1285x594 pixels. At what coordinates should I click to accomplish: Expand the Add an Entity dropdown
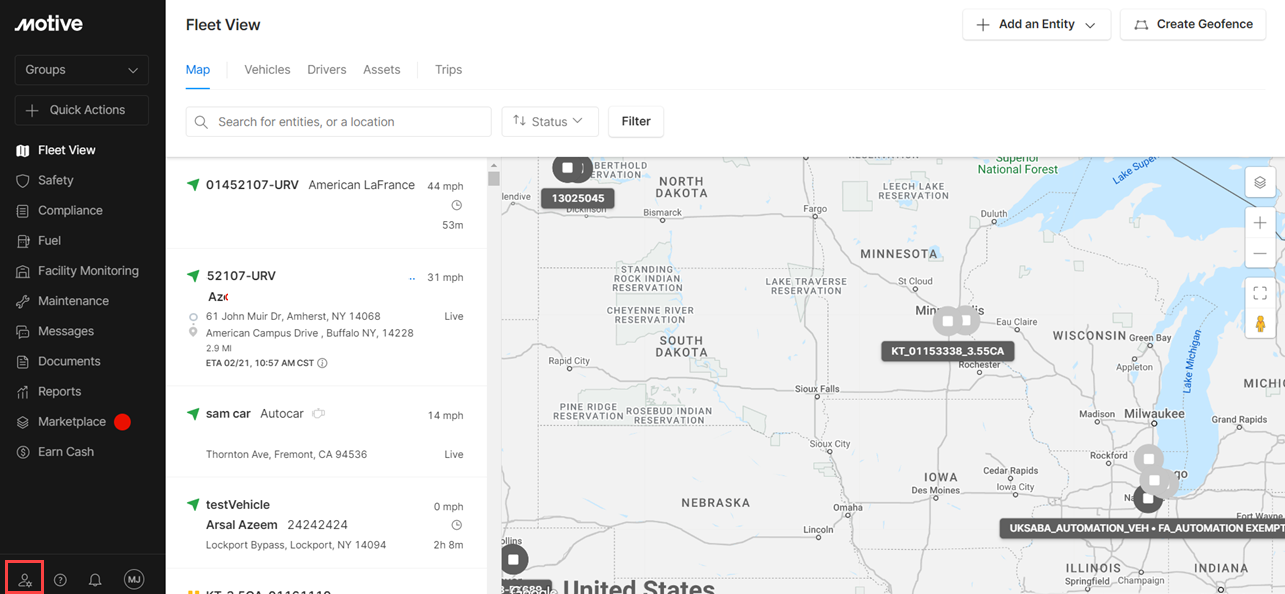[x=1036, y=25]
